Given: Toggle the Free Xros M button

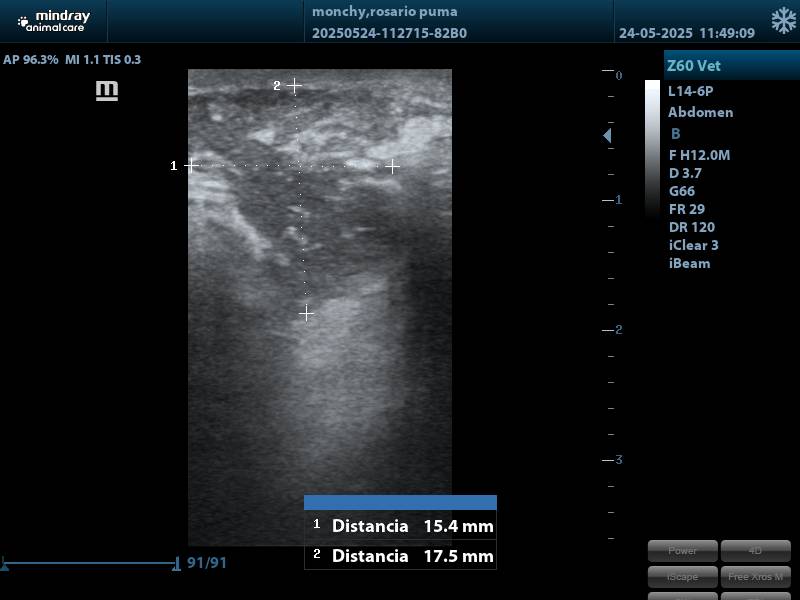Looking at the screenshot, I should 756,576.
